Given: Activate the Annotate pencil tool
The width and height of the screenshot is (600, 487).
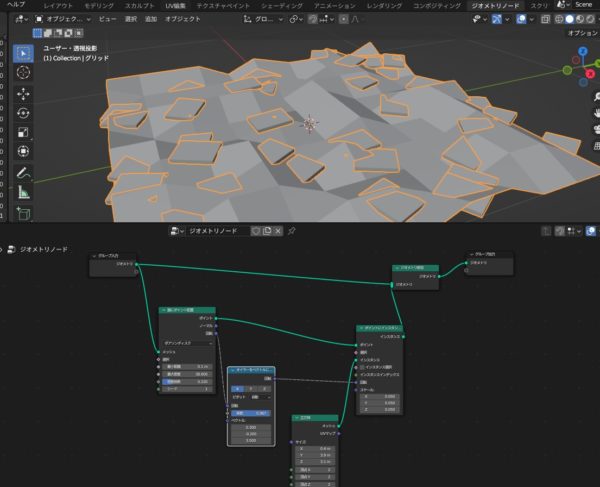Looking at the screenshot, I should (x=24, y=171).
